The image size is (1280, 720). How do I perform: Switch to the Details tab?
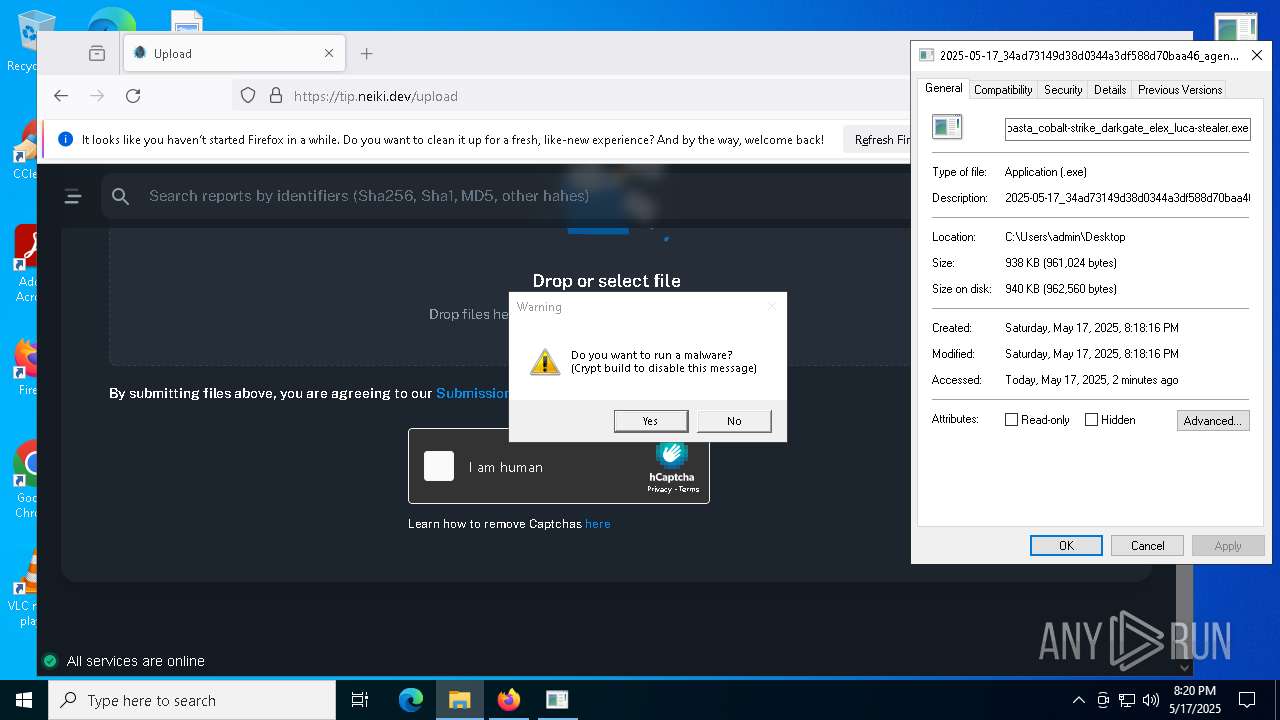[x=1110, y=90]
